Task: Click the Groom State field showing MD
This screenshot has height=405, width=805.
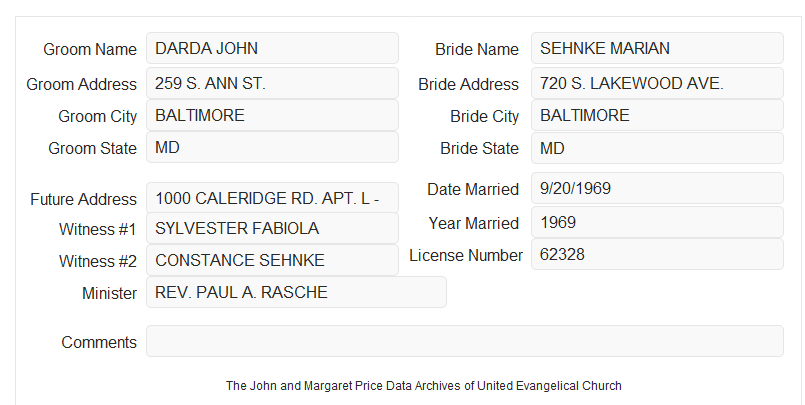Action: click(x=272, y=147)
